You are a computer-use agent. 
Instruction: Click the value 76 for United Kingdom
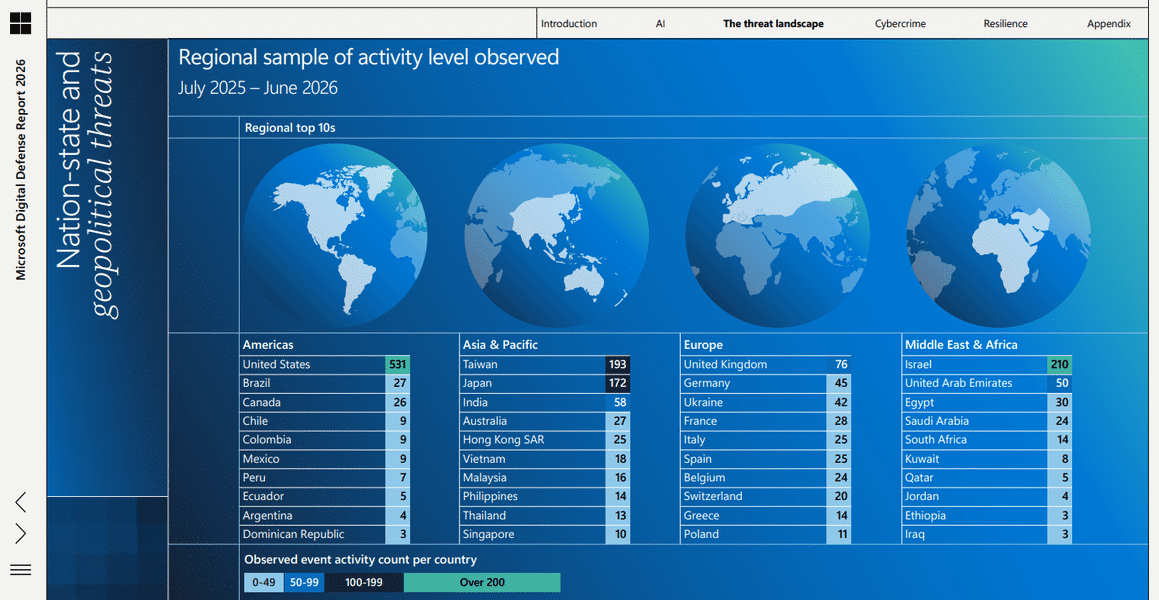[840, 364]
